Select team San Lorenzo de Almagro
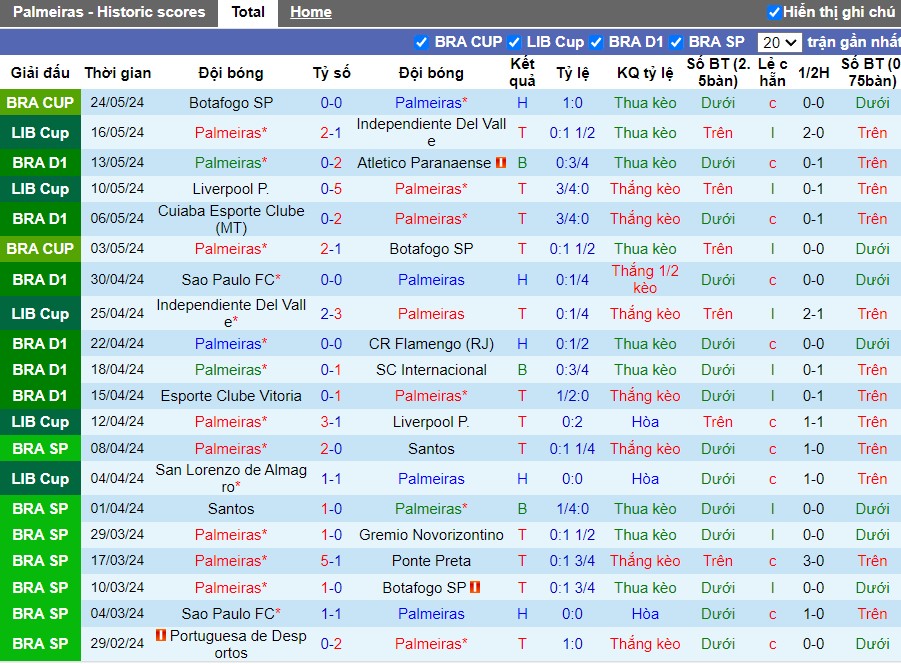The height and width of the screenshot is (664, 901). [x=231, y=478]
